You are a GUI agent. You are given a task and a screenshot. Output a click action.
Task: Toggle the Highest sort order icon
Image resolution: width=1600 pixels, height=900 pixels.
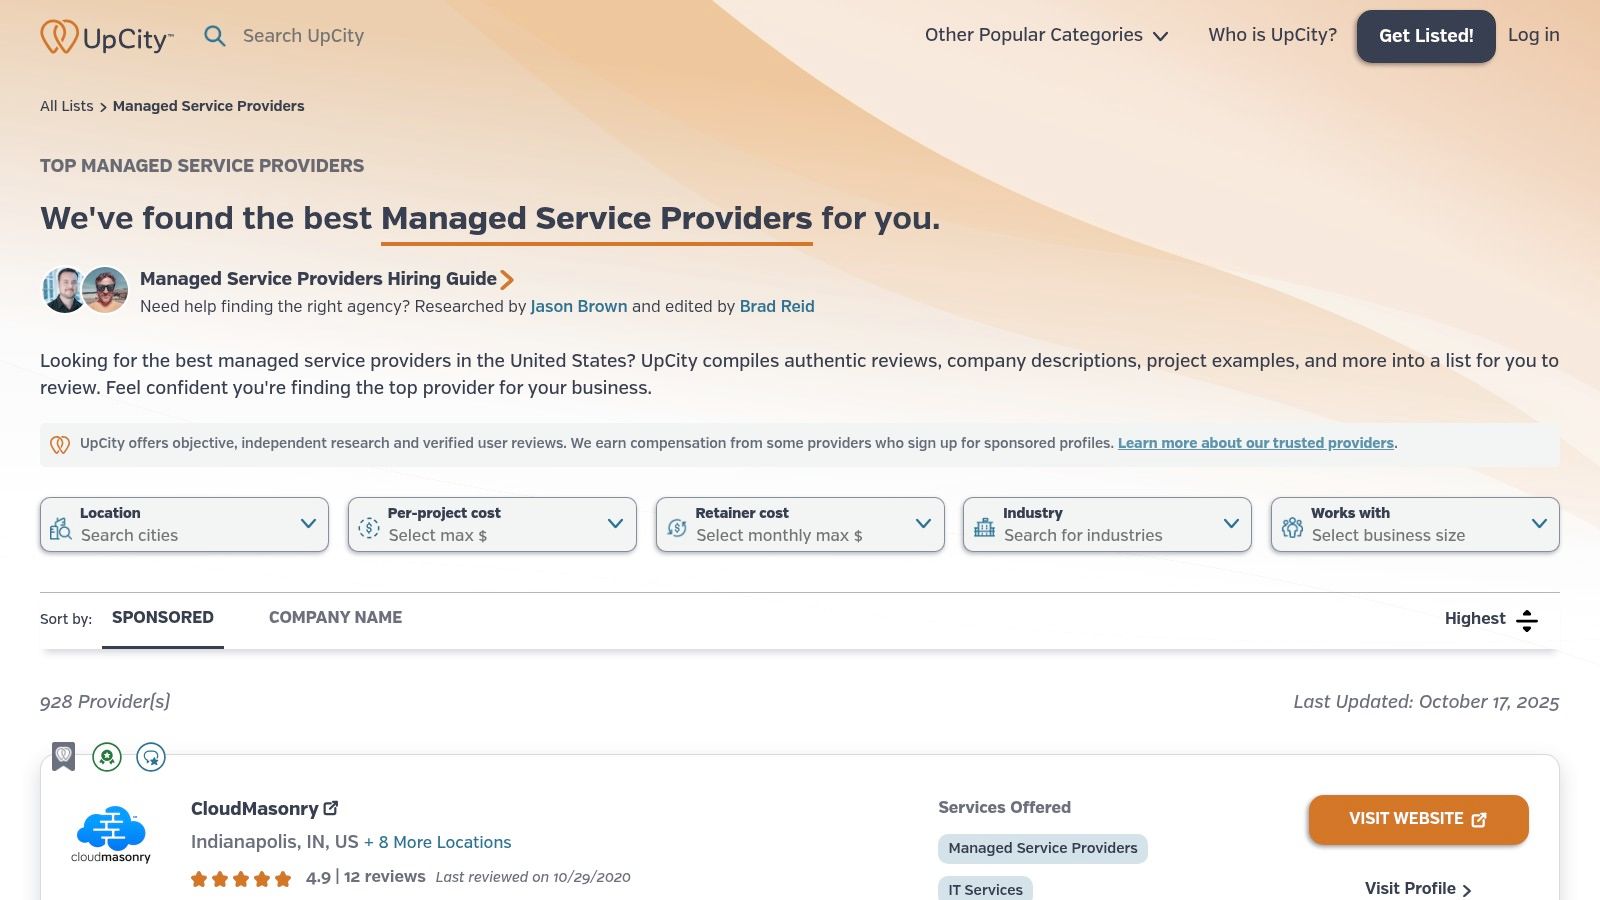pos(1526,620)
